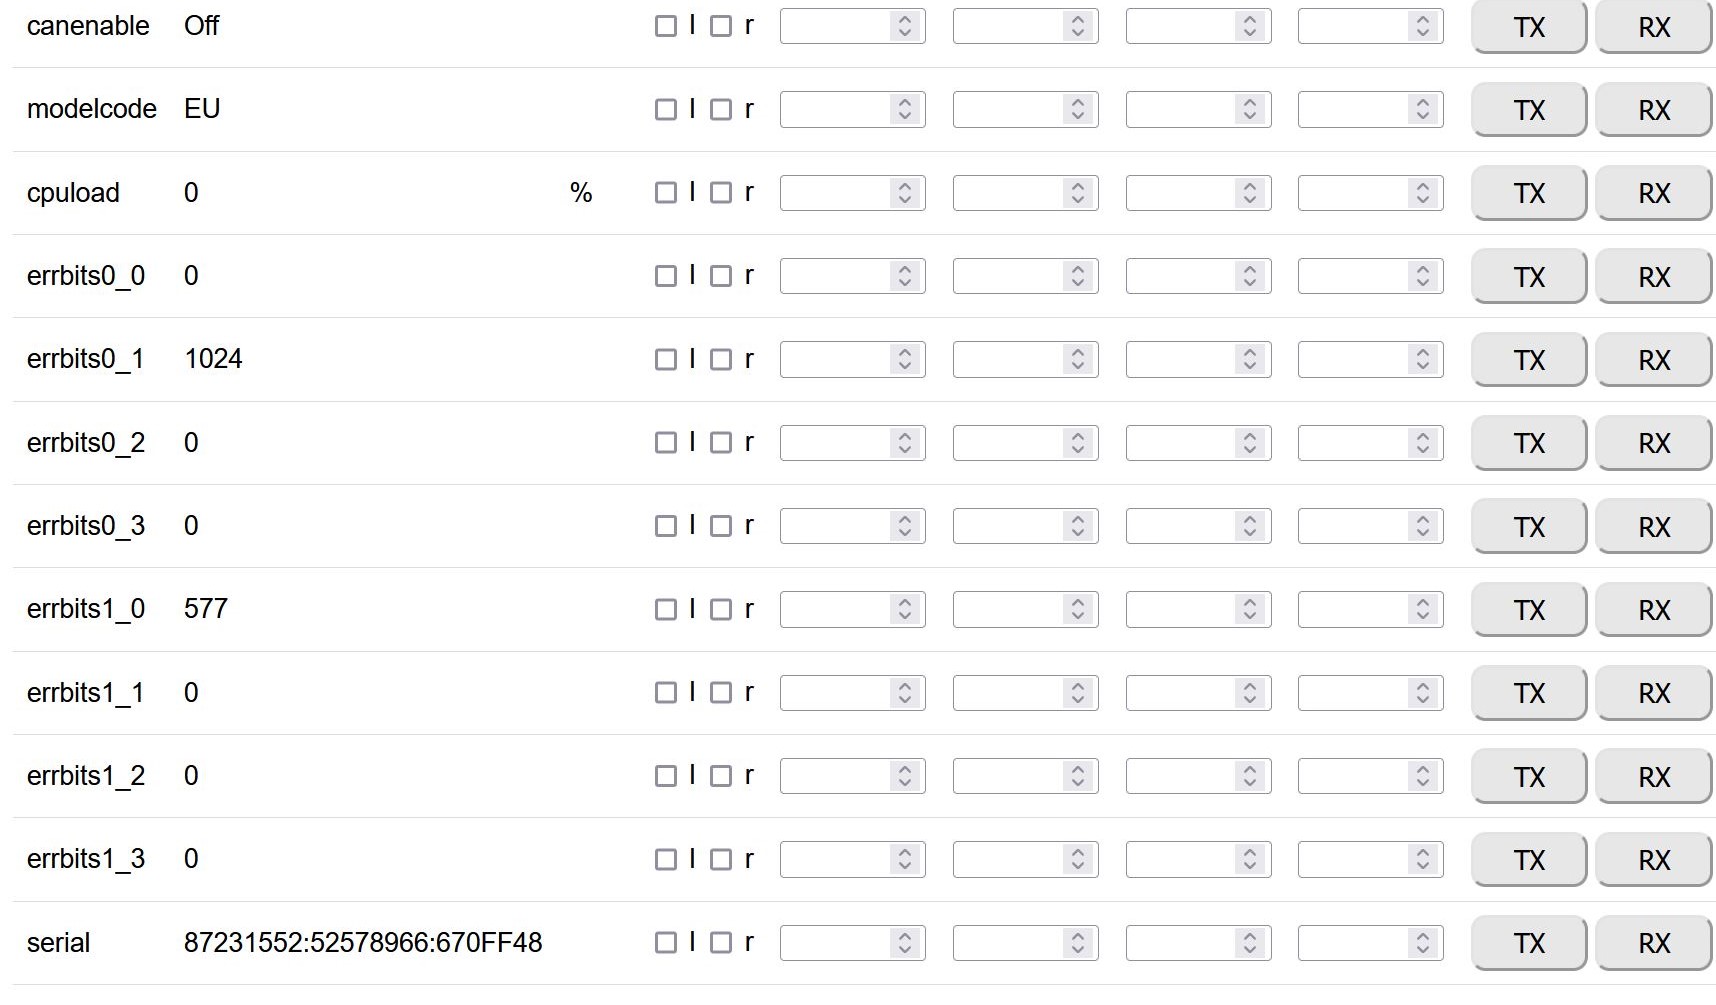Click RX button in errbits1_0 row
The height and width of the screenshot is (1005, 1716).
pyautogui.click(x=1653, y=610)
